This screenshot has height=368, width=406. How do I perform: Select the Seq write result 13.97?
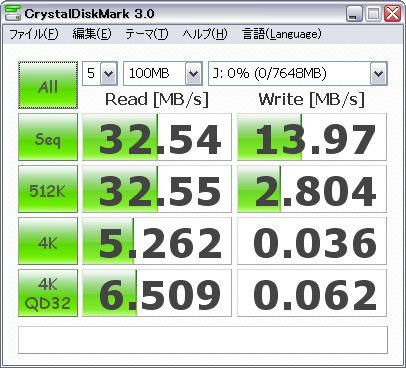coord(312,137)
